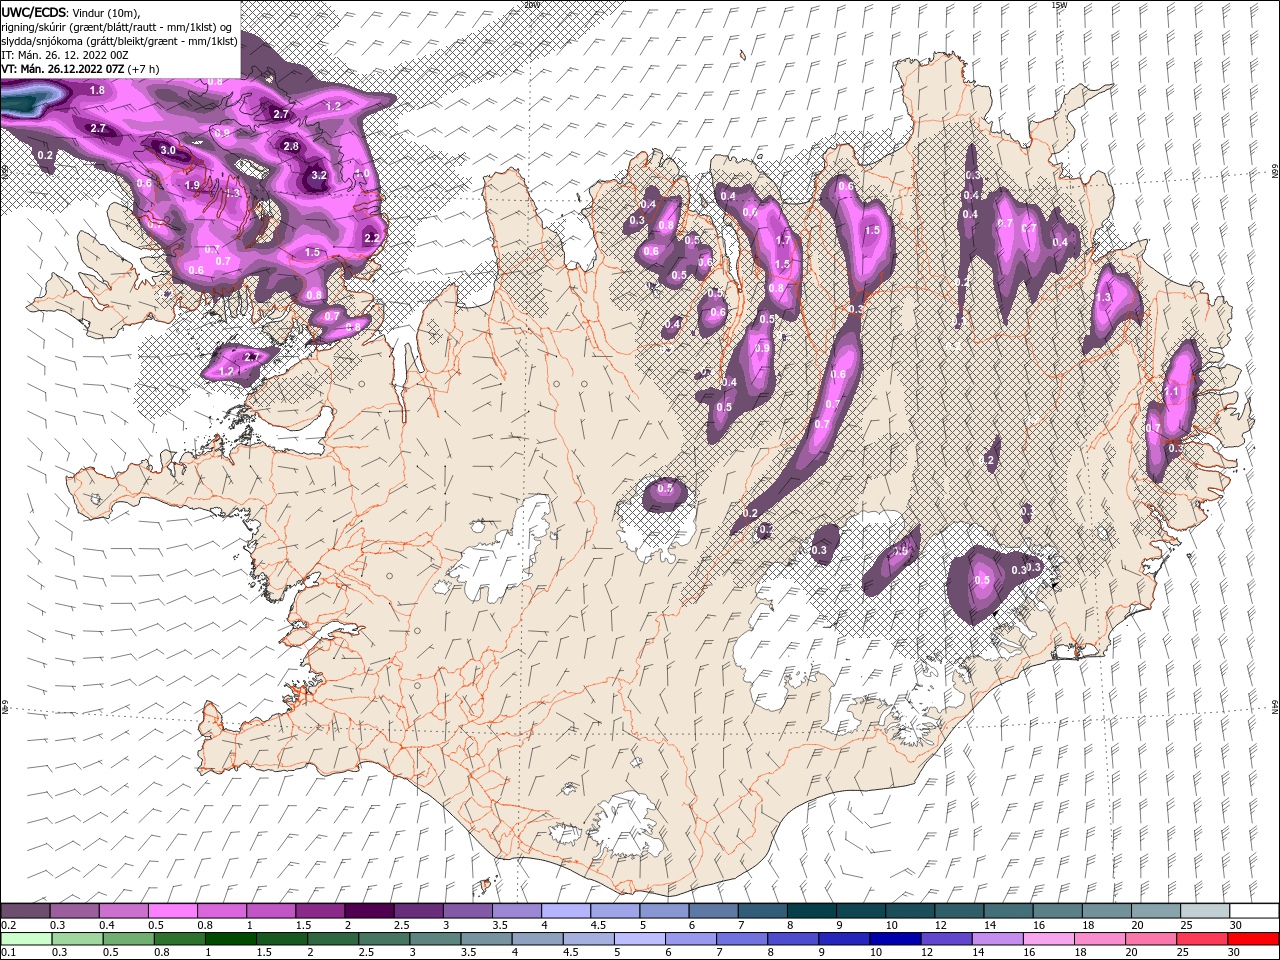The image size is (1280, 960).
Task: Click the 'UWC/ECDS' title in the header
Action: point(33,11)
